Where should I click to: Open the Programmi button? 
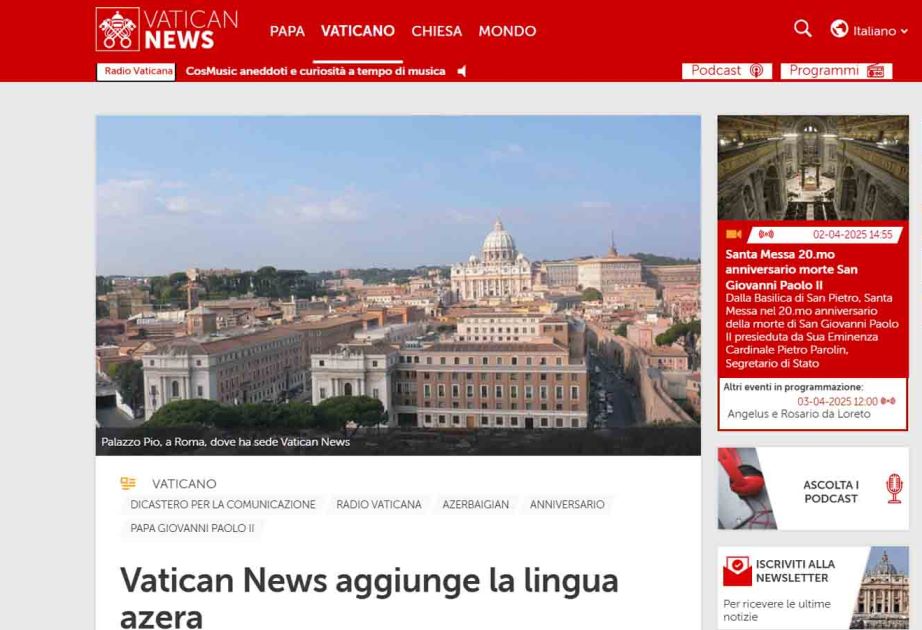[836, 71]
